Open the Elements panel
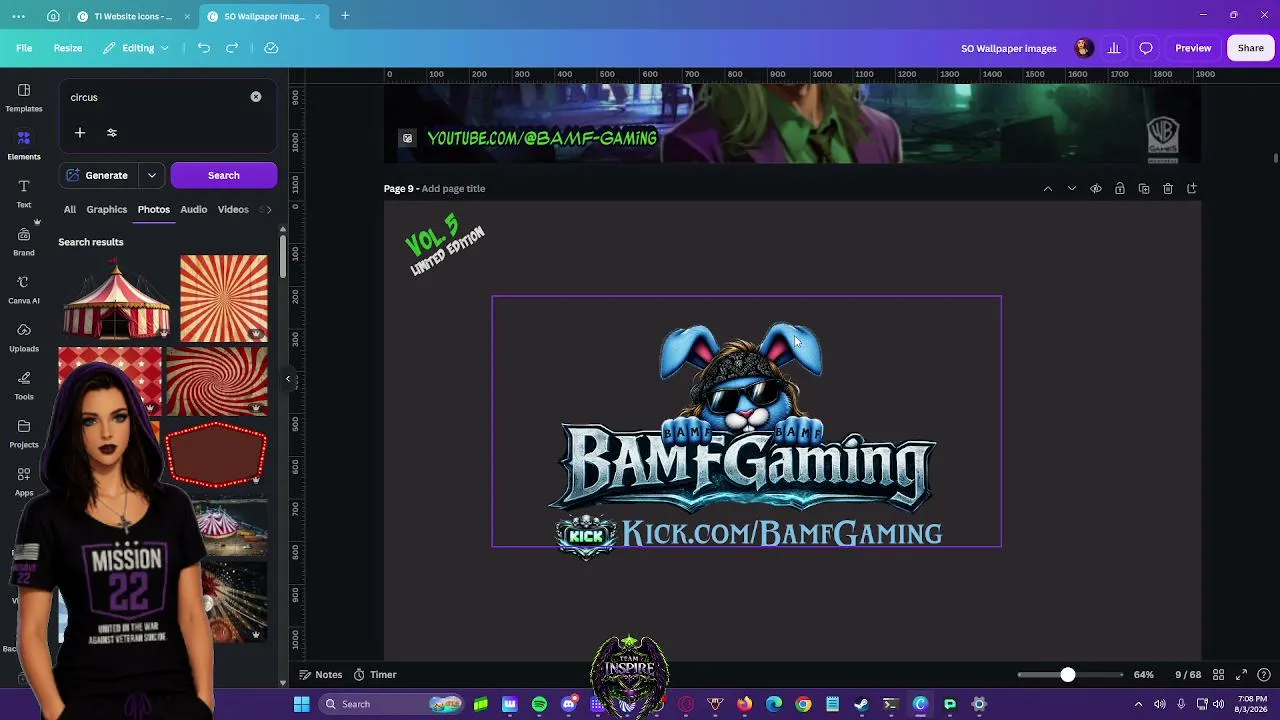1280x720 pixels. click(x=24, y=145)
